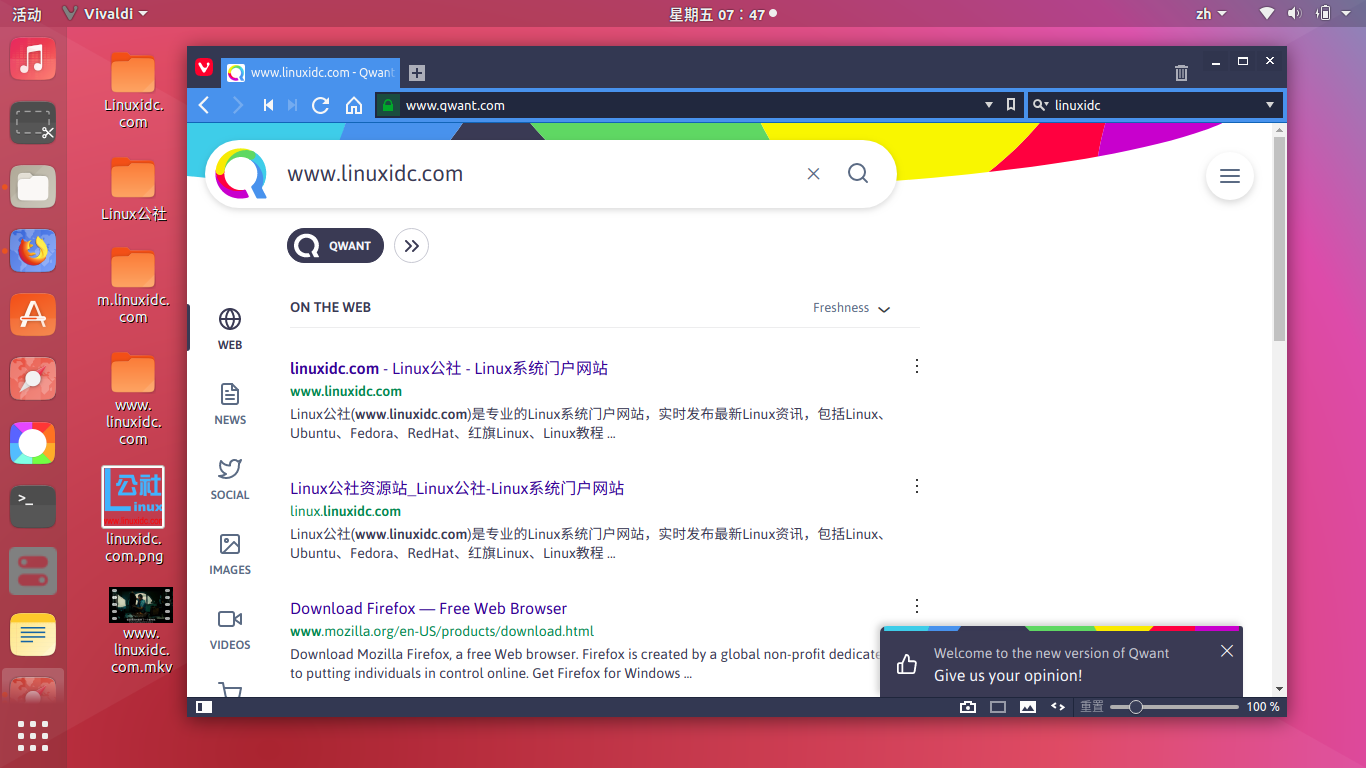Open the closed tabs trash can
Image resolution: width=1366 pixels, height=768 pixels.
pyautogui.click(x=1181, y=72)
